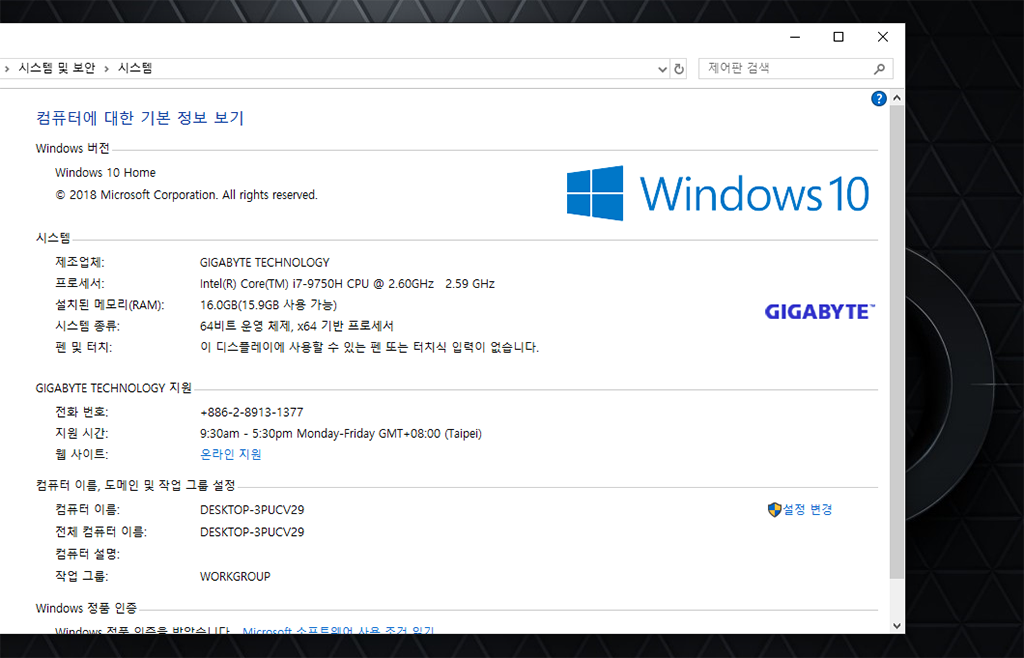
Task: Open the chevron before 시스템 breadcrumb
Action: click(x=106, y=69)
